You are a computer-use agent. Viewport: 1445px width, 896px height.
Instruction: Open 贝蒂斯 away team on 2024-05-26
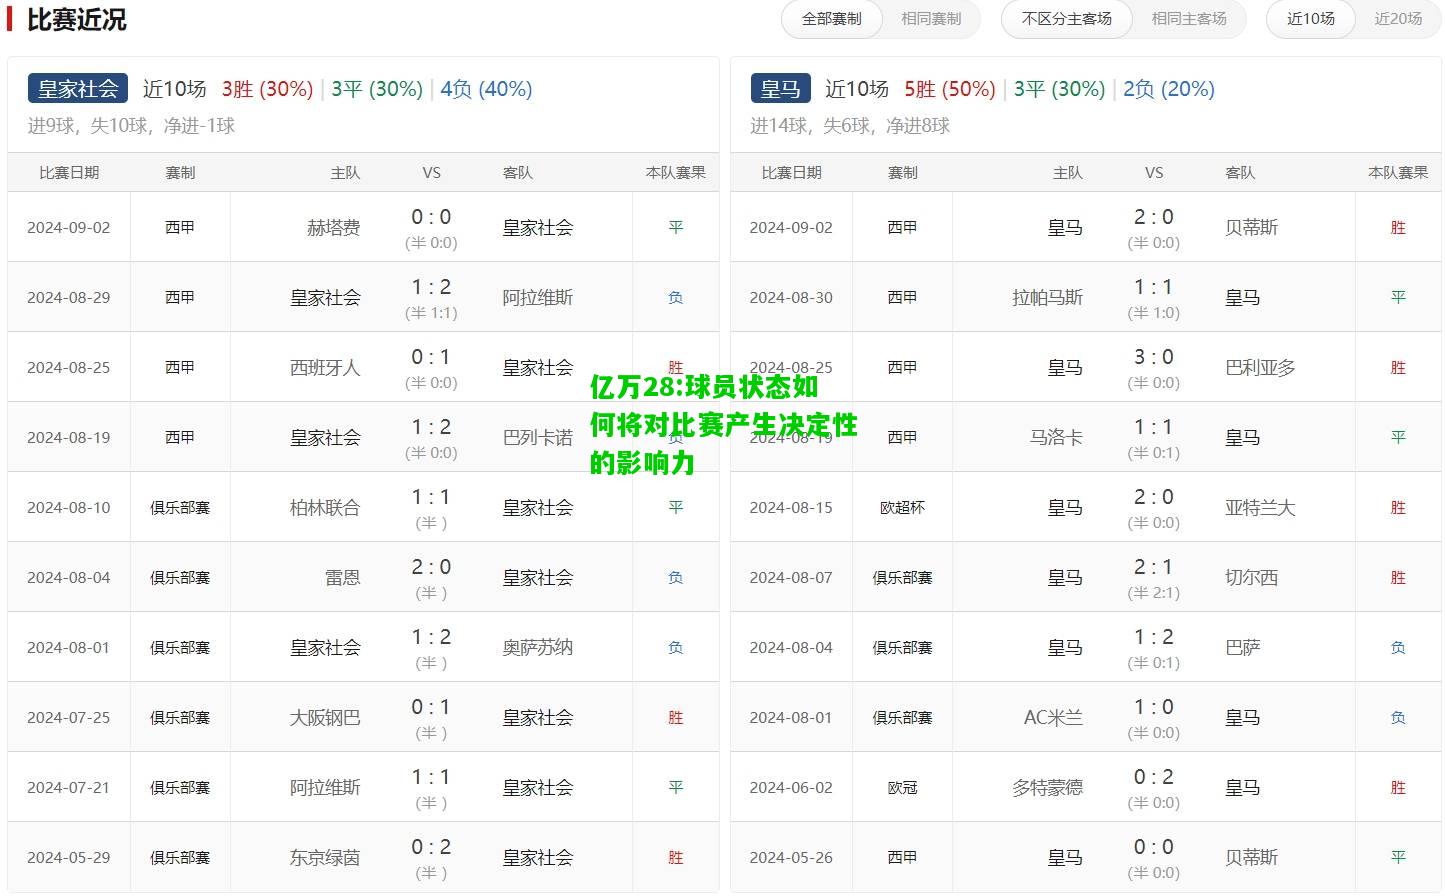(x=1252, y=858)
